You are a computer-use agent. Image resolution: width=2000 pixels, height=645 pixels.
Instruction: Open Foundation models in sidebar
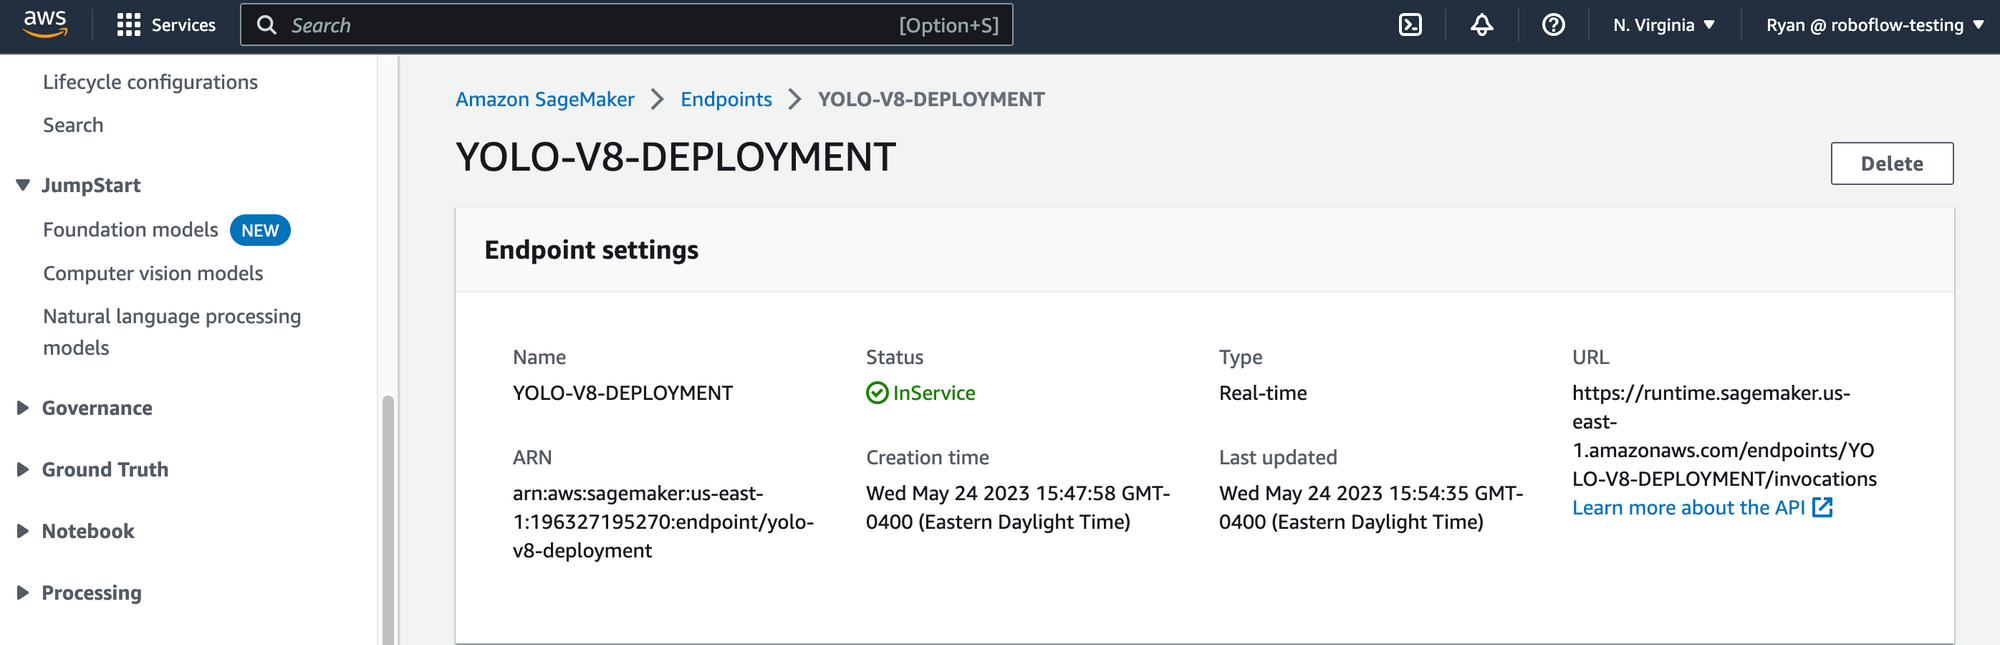tap(130, 230)
